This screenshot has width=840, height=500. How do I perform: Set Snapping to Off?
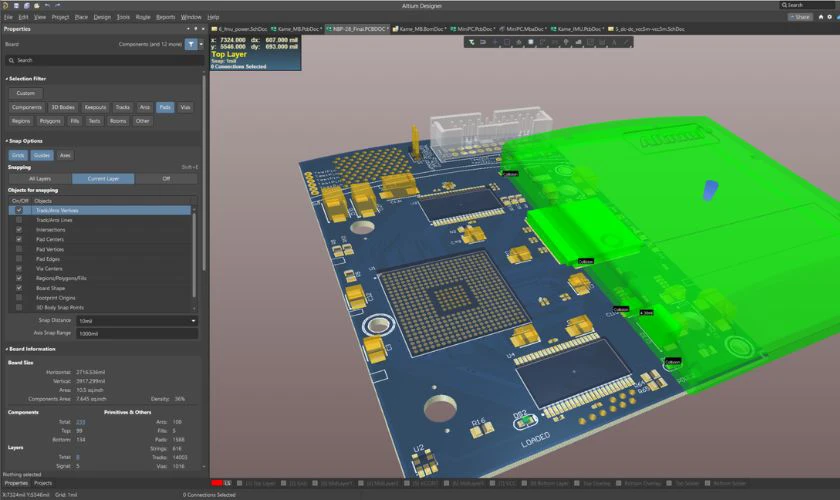(166, 179)
